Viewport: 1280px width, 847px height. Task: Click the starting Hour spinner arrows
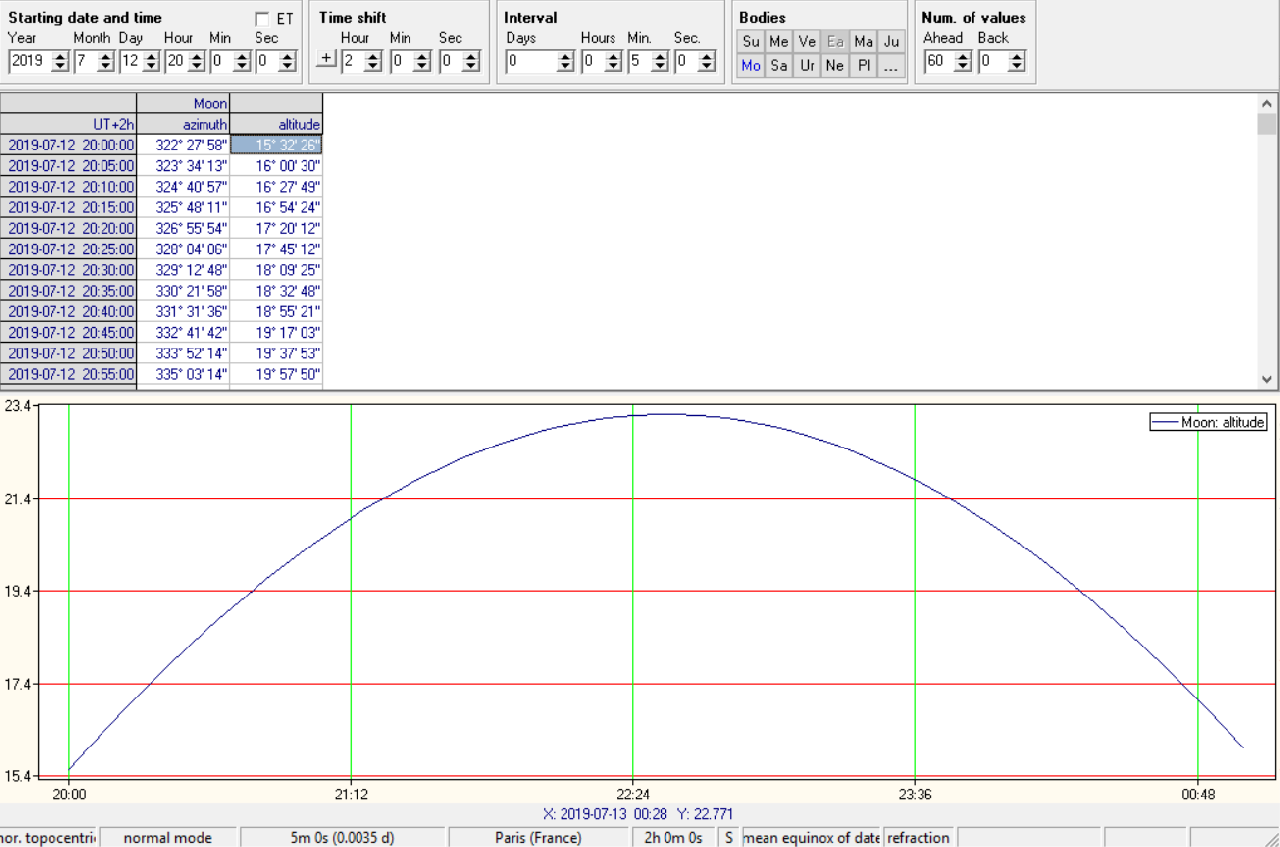pyautogui.click(x=197, y=61)
